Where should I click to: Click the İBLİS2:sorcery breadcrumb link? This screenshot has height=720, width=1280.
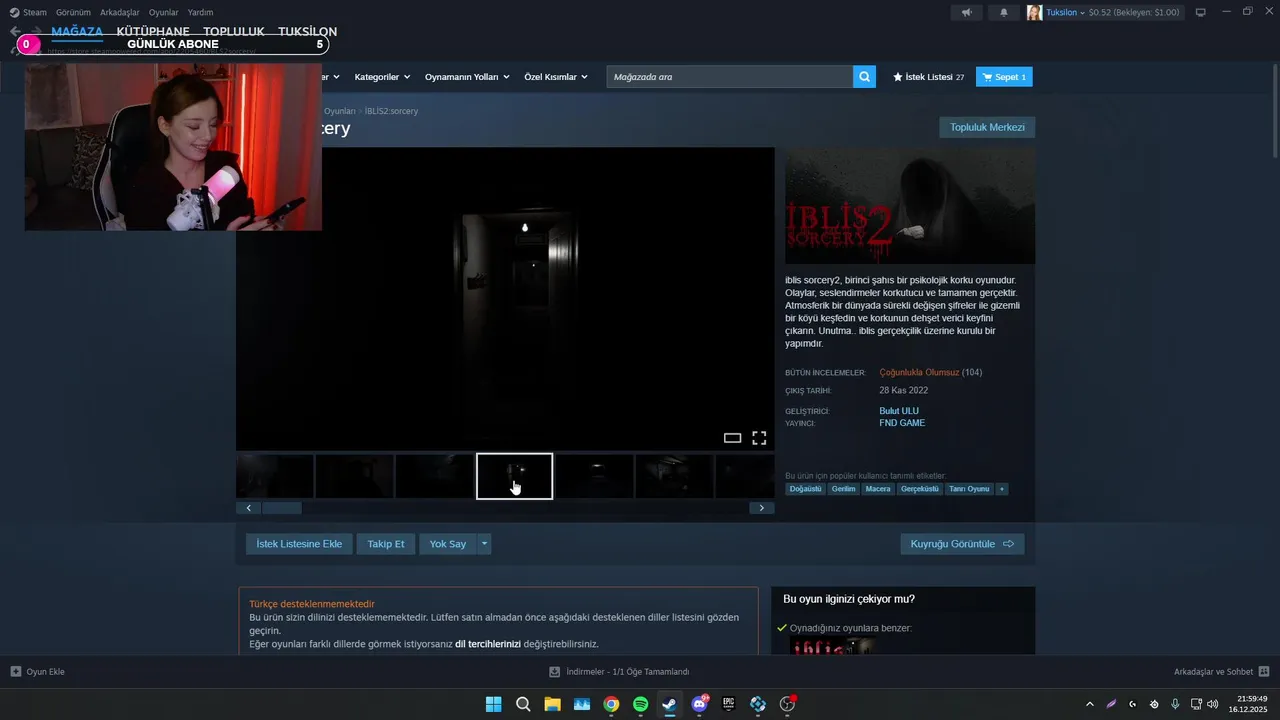point(391,111)
